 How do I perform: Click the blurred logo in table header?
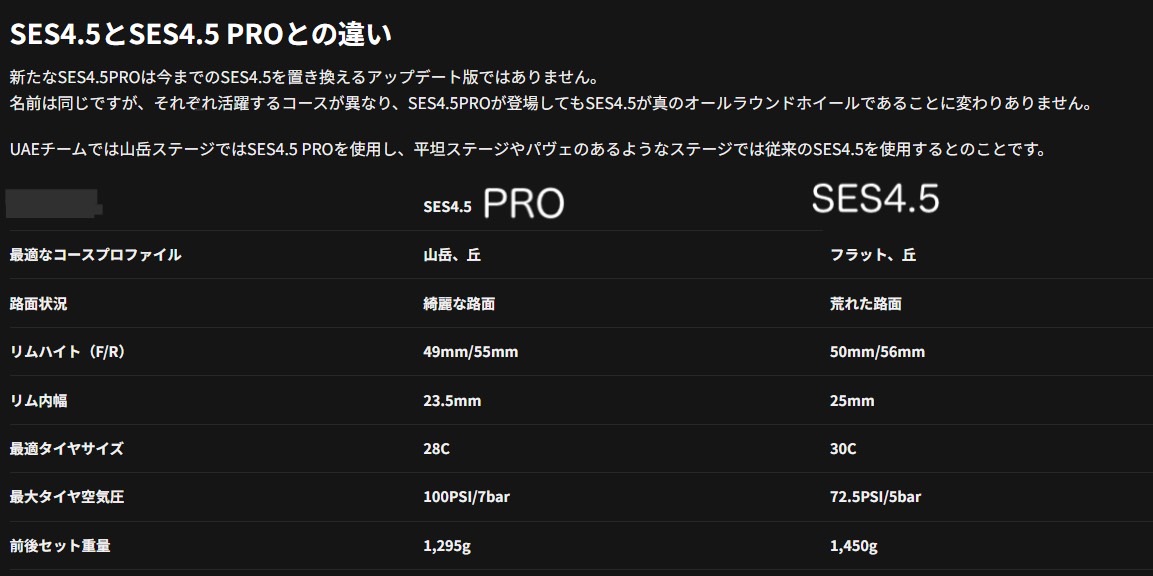click(x=54, y=204)
